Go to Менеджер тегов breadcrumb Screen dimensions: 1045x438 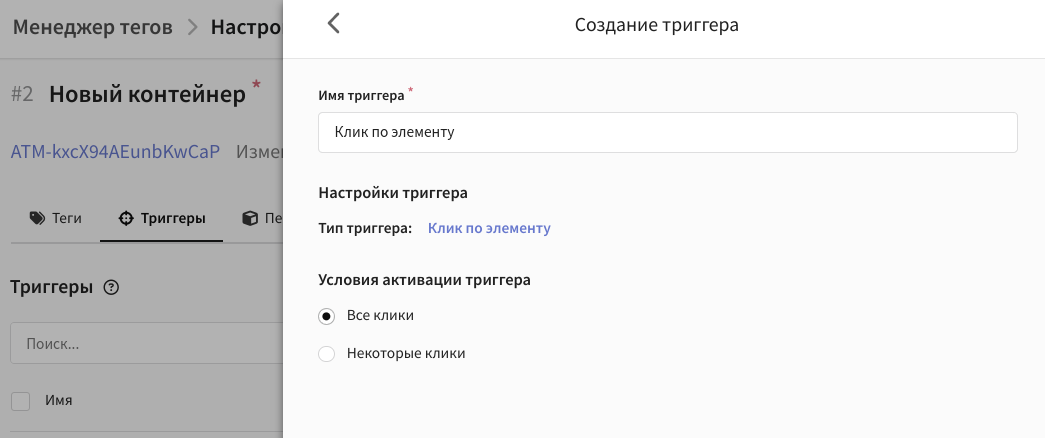coord(93,26)
